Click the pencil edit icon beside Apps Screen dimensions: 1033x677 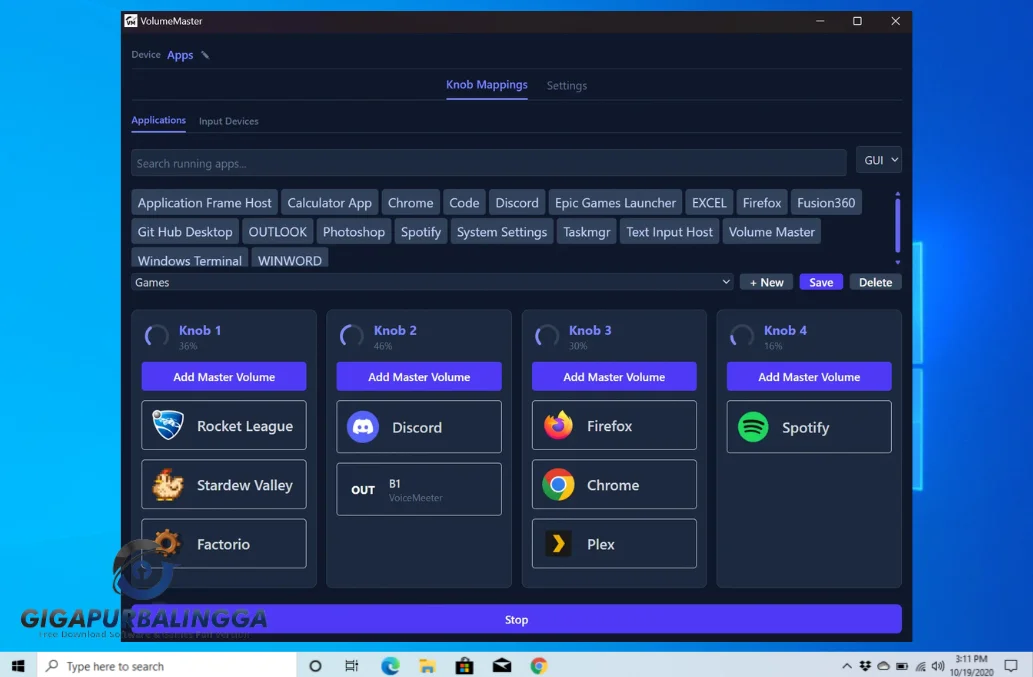[205, 55]
